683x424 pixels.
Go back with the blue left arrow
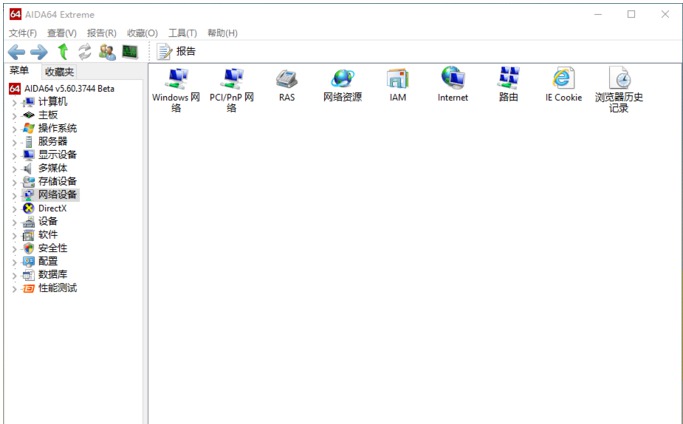point(17,52)
